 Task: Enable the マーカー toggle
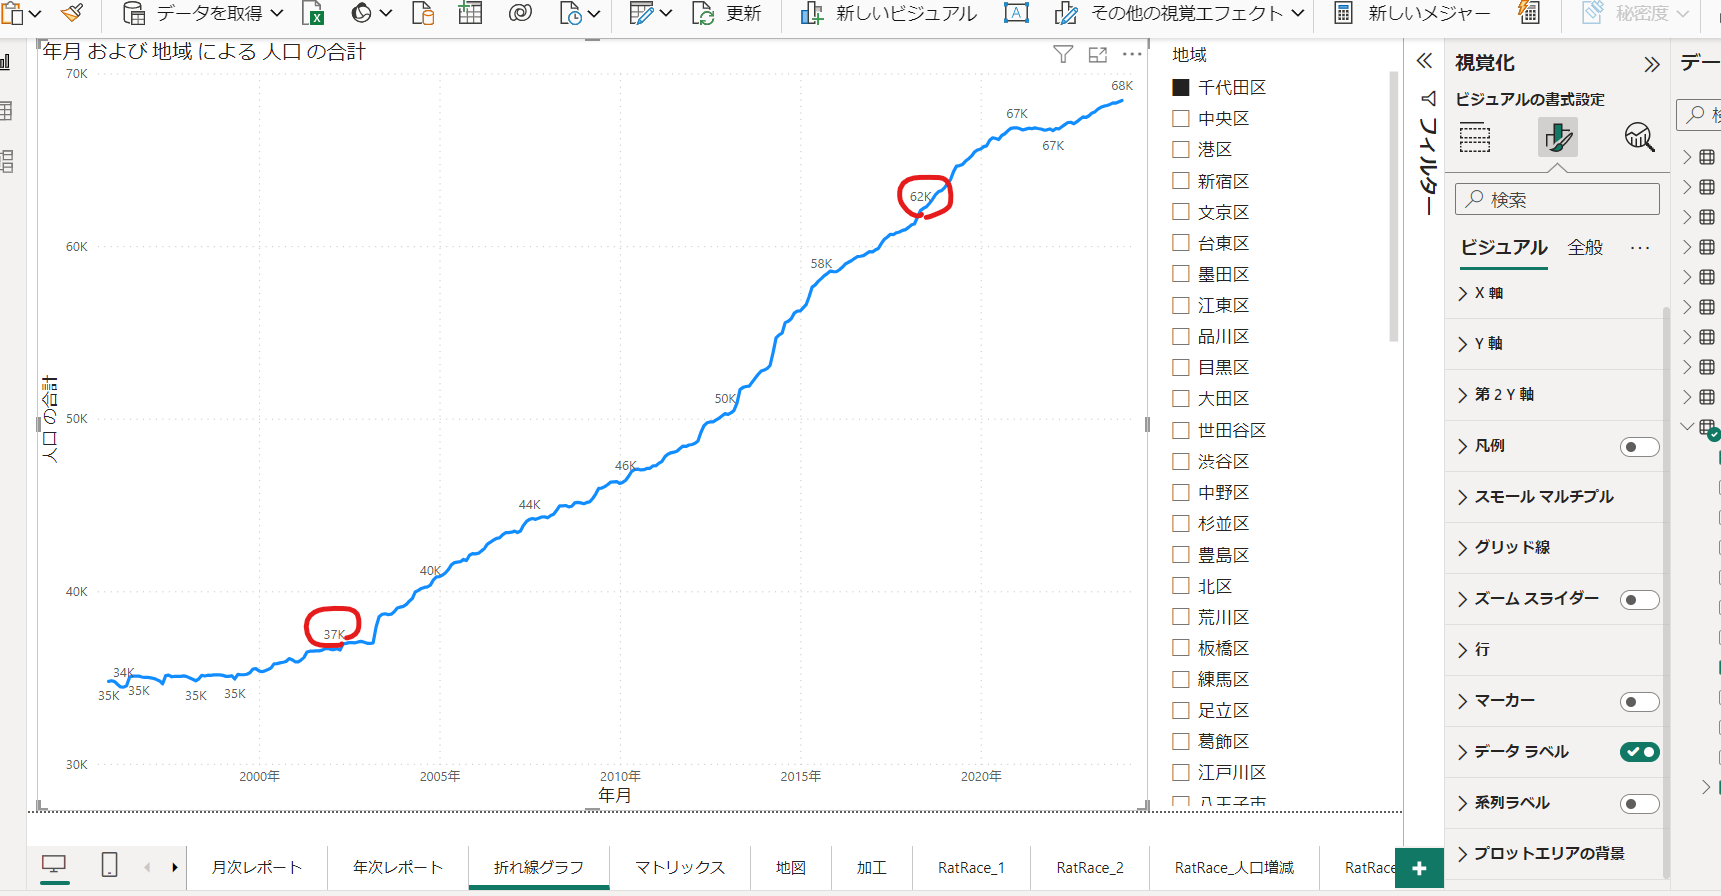click(x=1639, y=701)
